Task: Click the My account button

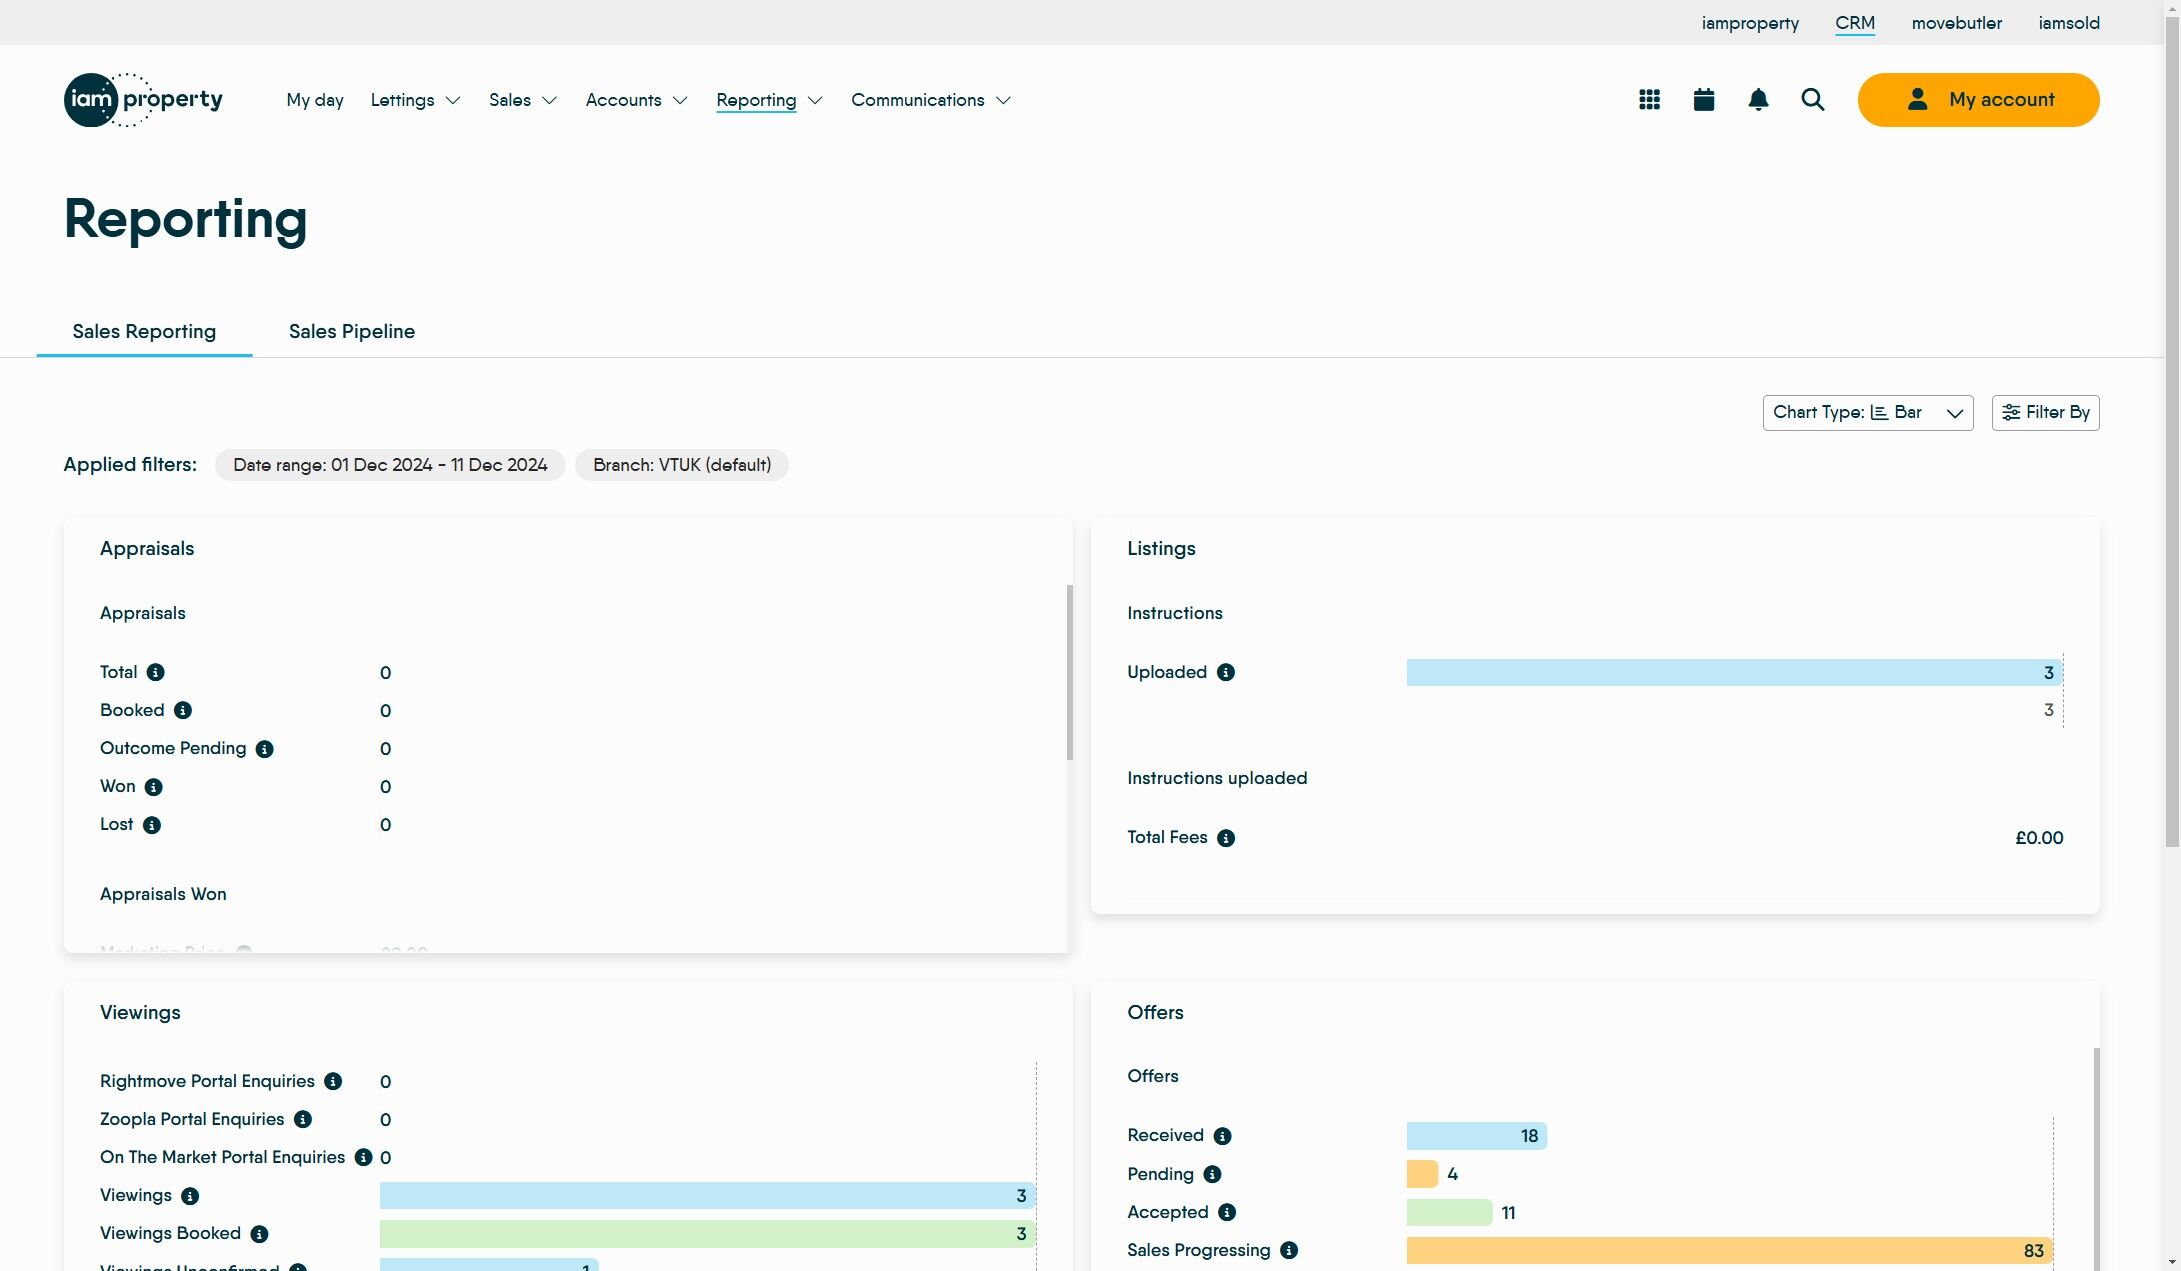Action: click(1978, 100)
